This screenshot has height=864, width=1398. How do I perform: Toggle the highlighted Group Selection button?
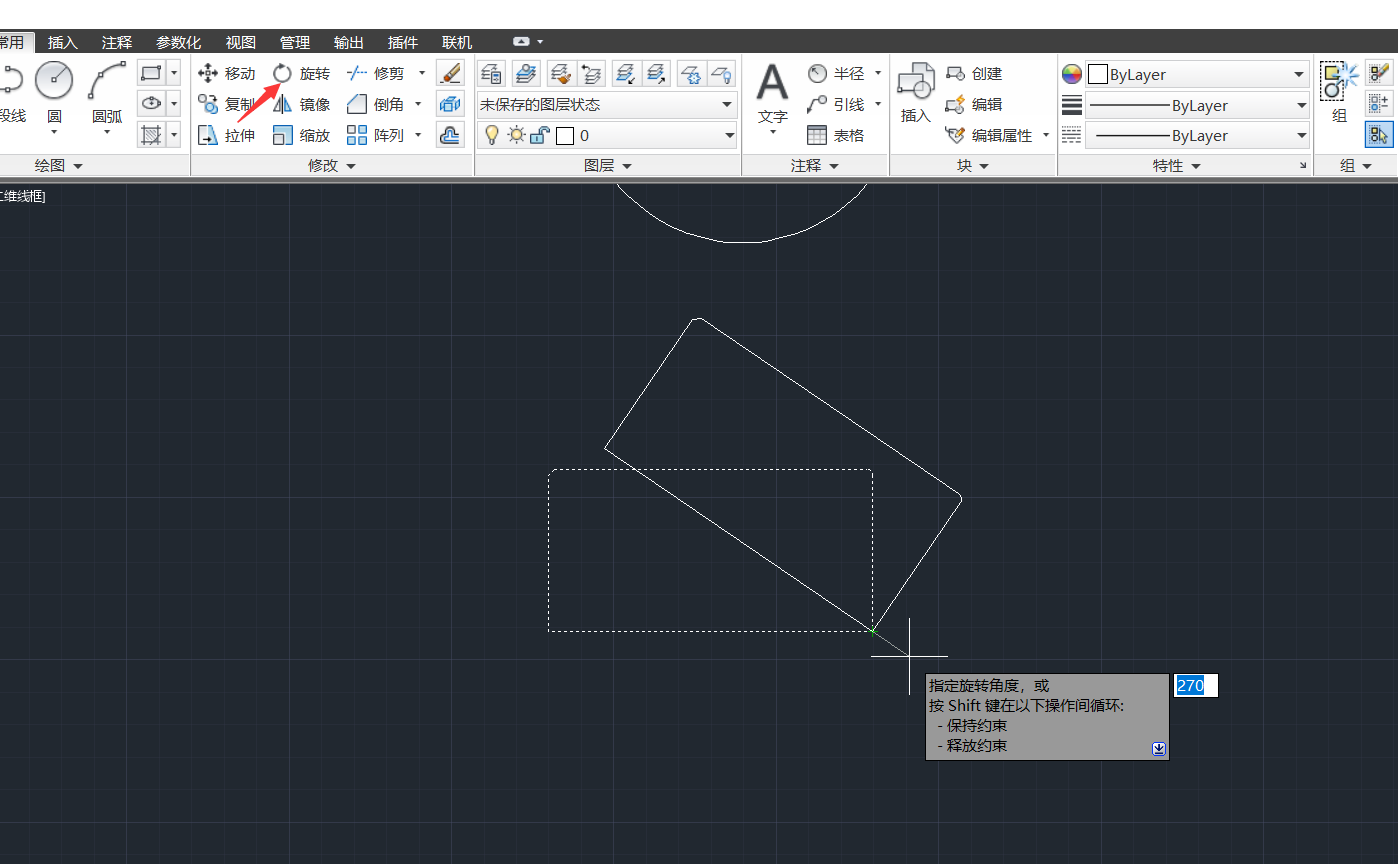(1379, 134)
